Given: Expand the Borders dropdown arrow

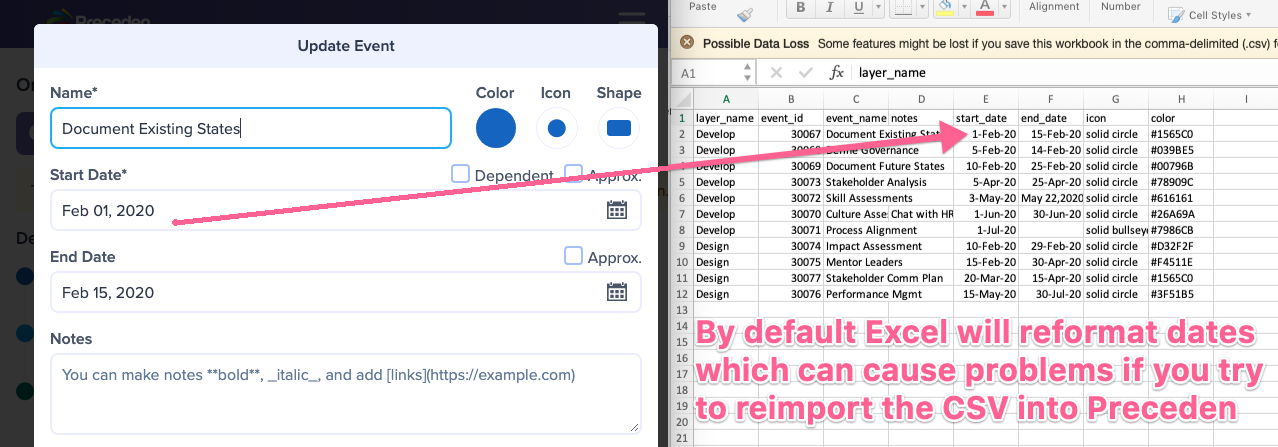Looking at the screenshot, I should coord(920,7).
